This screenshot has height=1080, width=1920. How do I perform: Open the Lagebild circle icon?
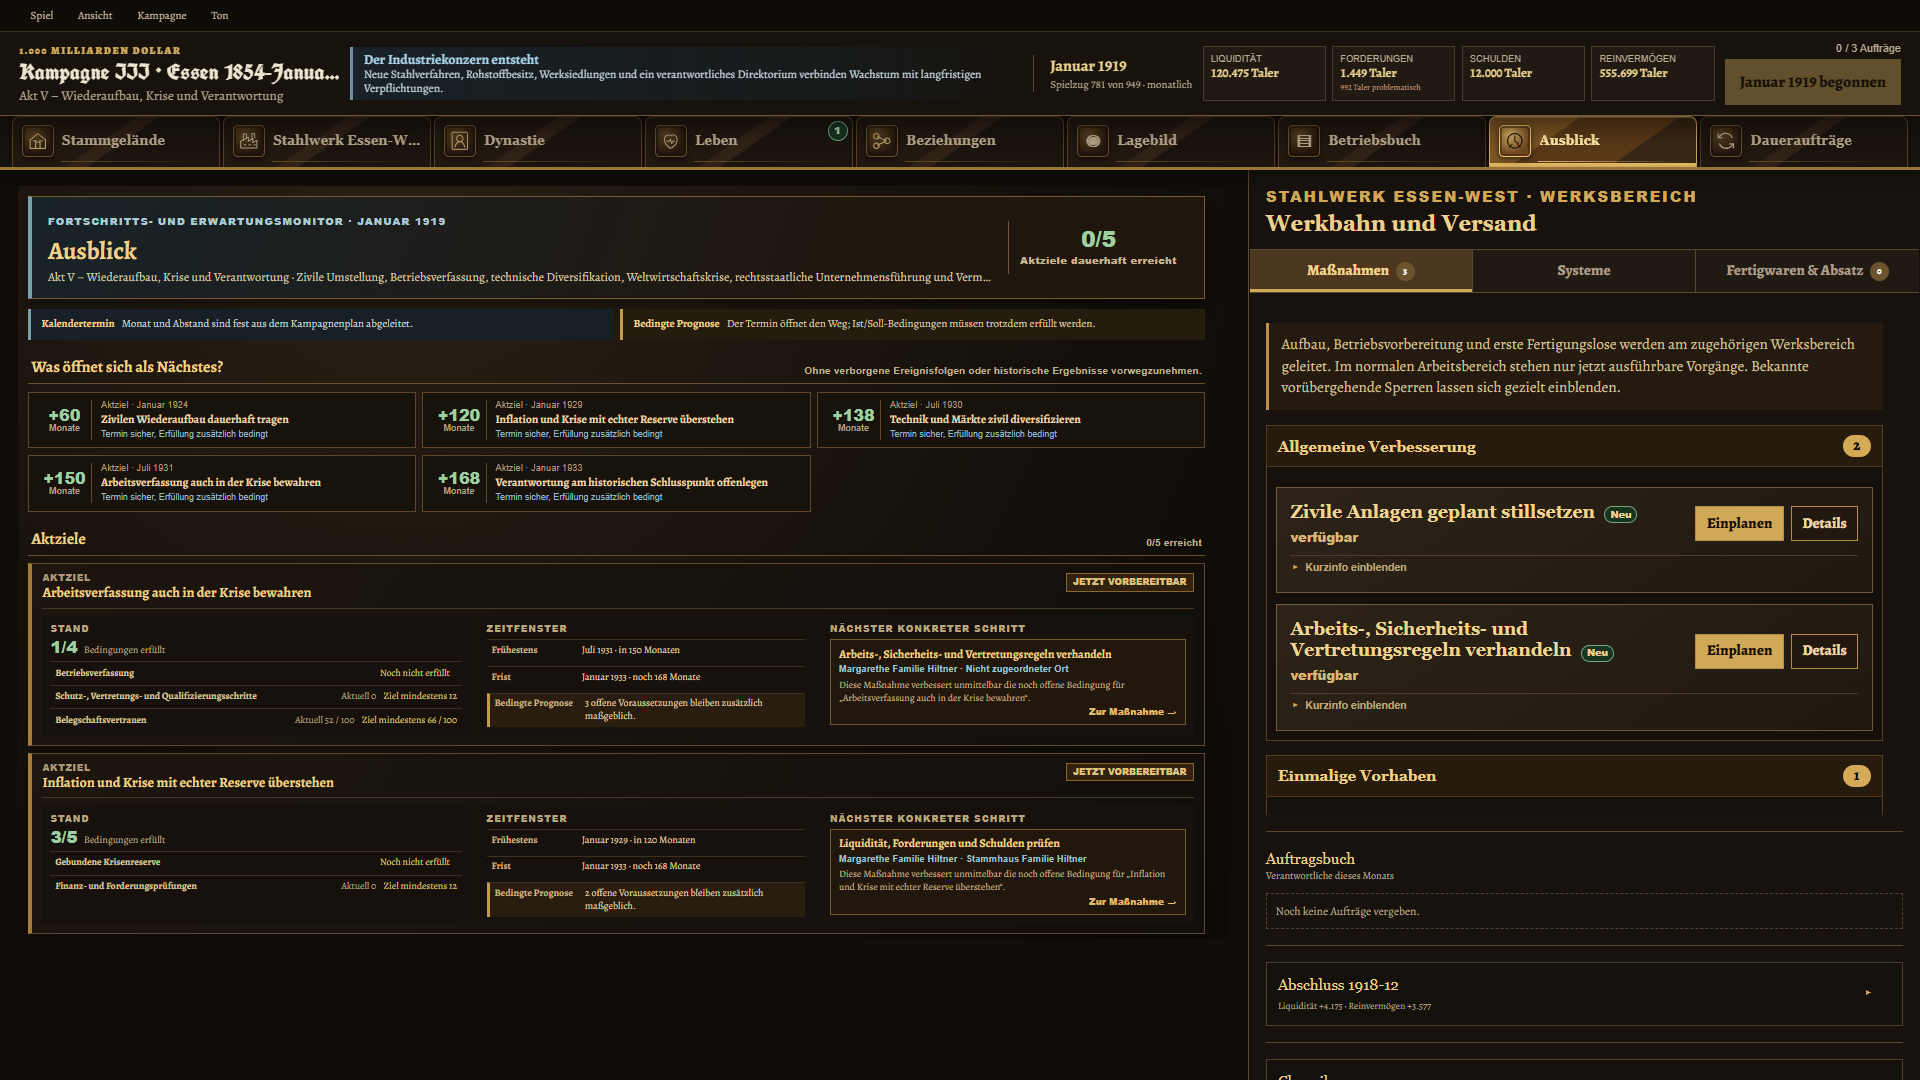(1093, 141)
